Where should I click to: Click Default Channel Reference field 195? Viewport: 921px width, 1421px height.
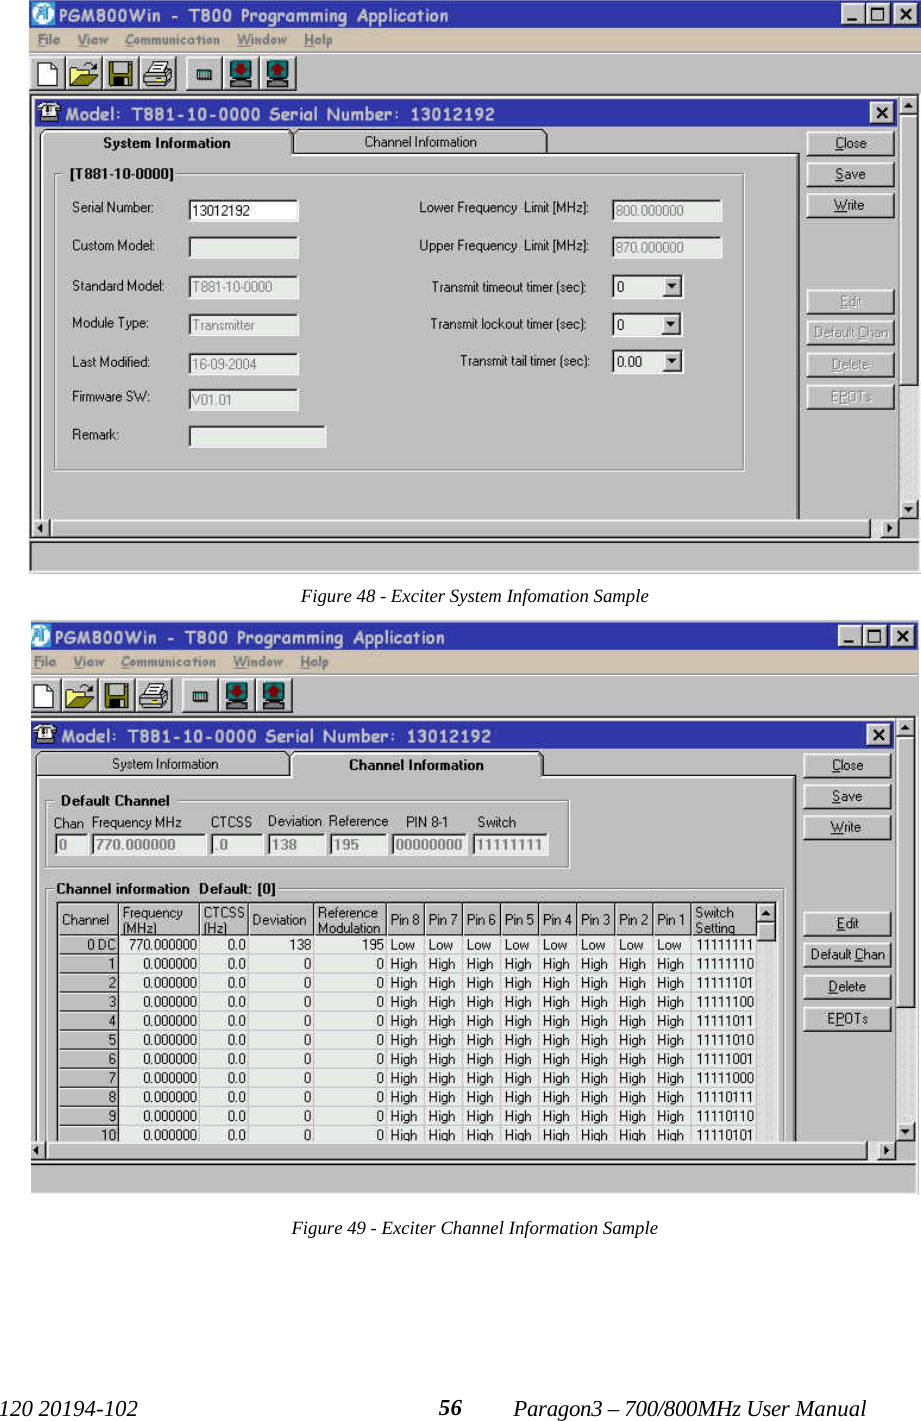[359, 845]
